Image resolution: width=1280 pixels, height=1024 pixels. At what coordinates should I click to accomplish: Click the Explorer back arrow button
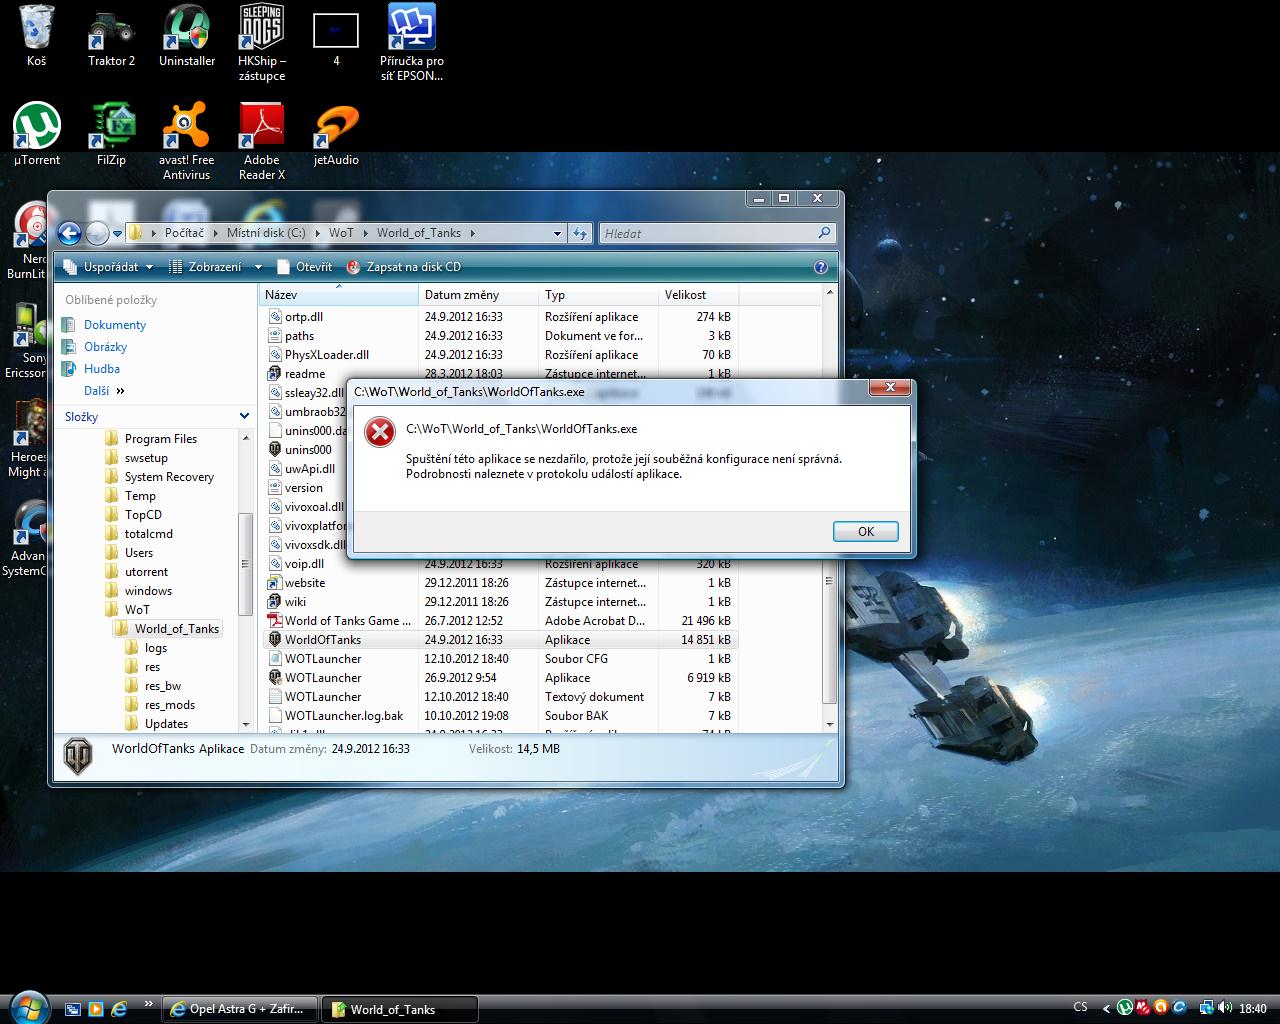click(x=69, y=234)
